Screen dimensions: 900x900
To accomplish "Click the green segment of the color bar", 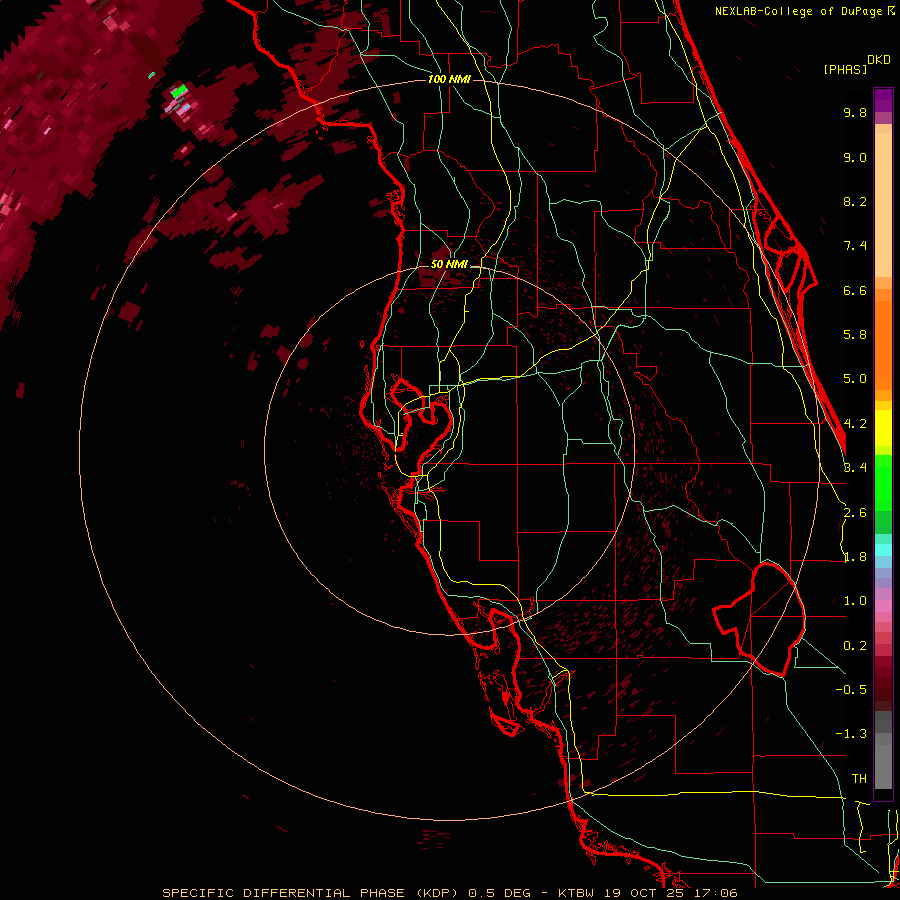I will (x=883, y=483).
